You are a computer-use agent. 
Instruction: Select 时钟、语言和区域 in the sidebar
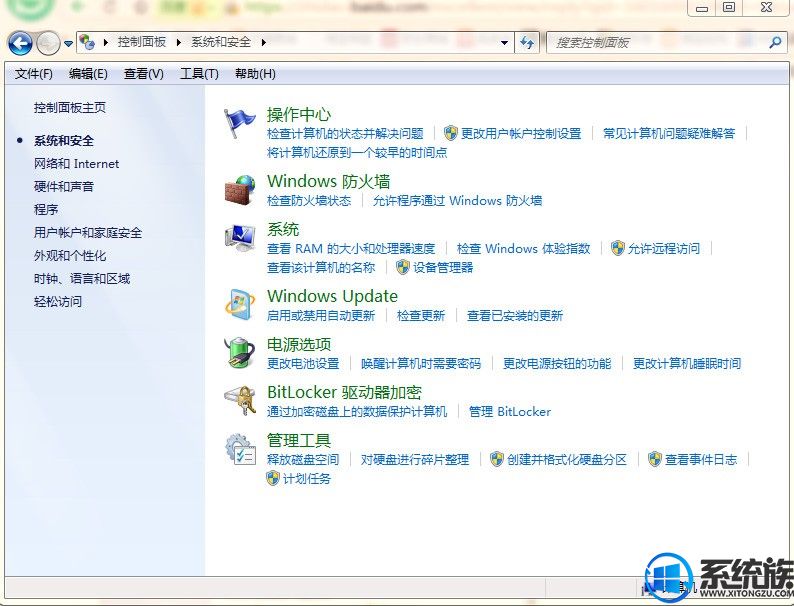(x=82, y=278)
